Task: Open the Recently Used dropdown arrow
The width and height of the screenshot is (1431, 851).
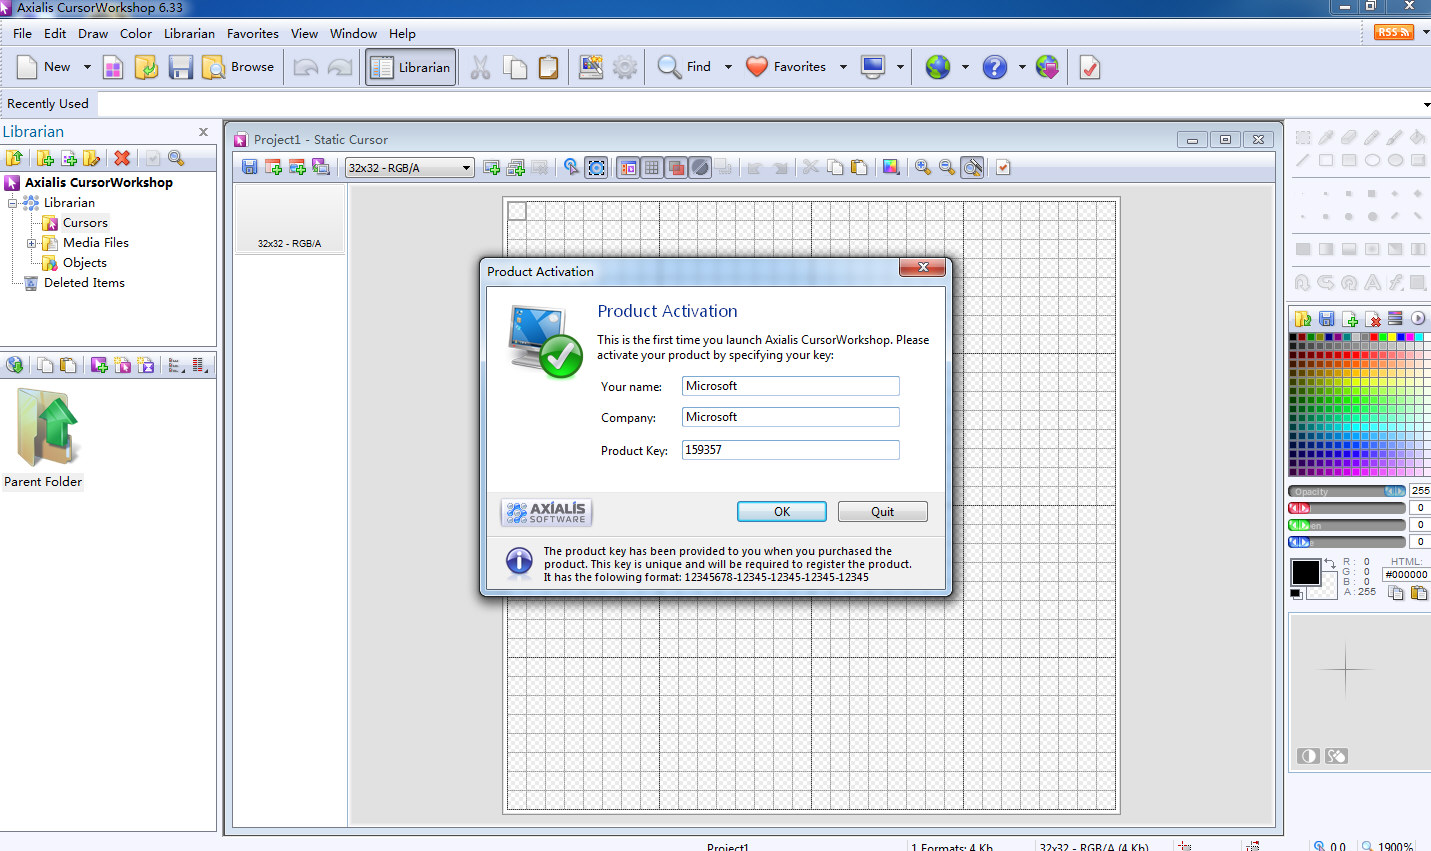Action: (1425, 104)
